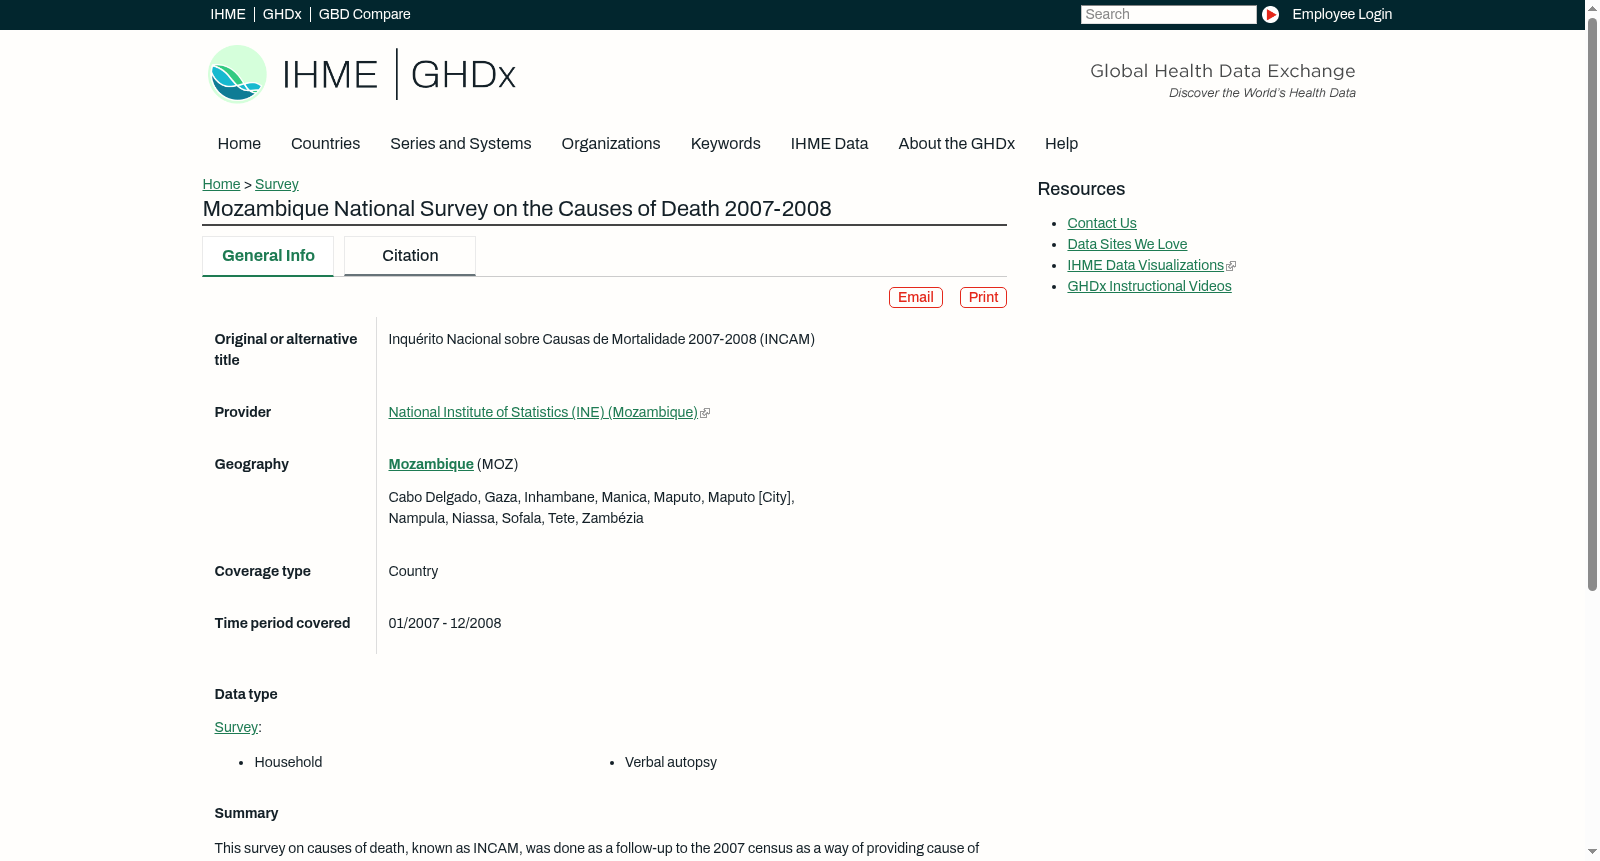Open Data Sites We Love link
The image size is (1600, 861).
(1127, 245)
